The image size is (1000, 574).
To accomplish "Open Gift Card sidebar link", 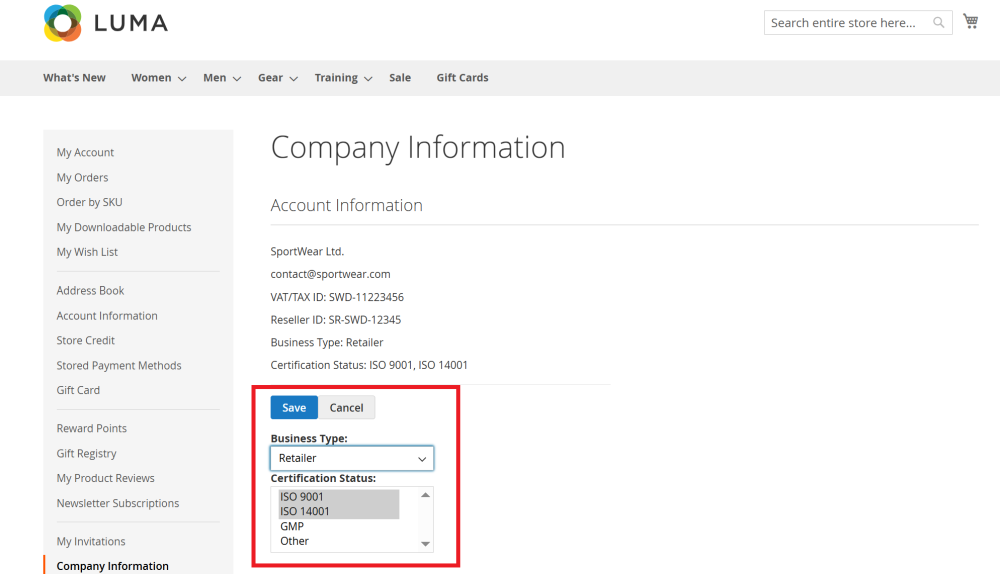I will (78, 390).
